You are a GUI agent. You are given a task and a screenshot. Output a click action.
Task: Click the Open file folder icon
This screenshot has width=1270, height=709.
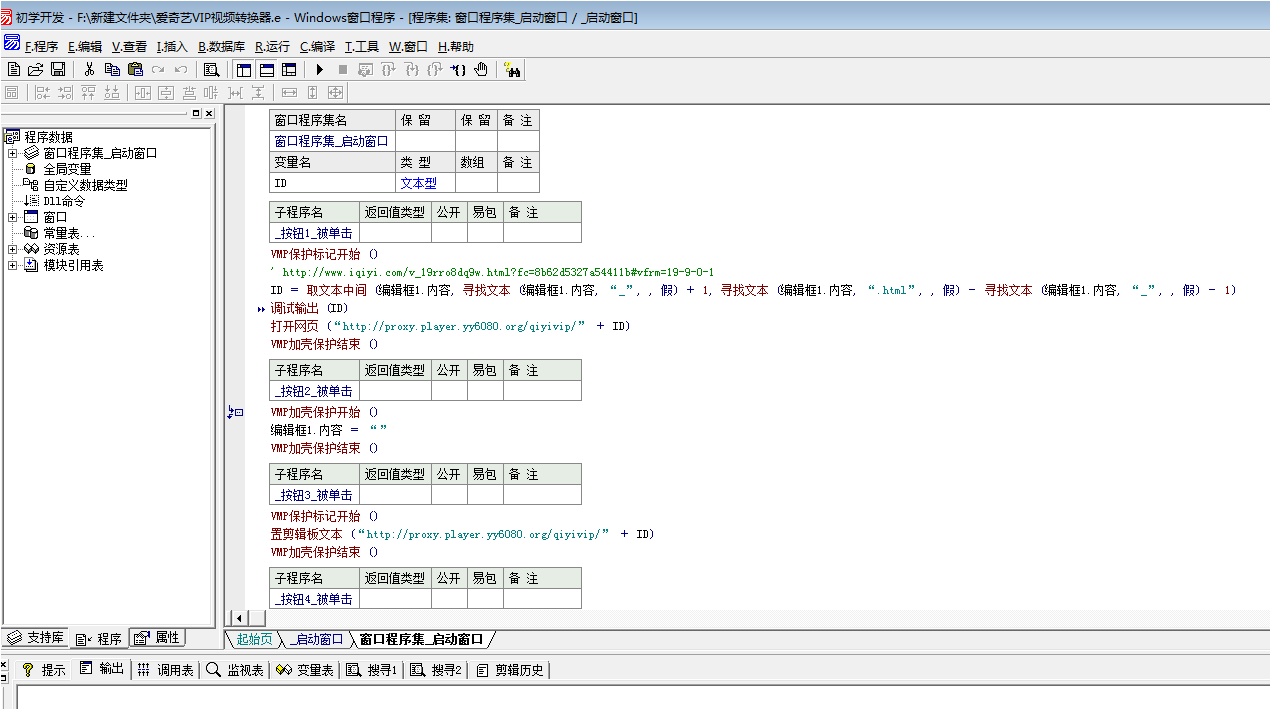(x=35, y=69)
